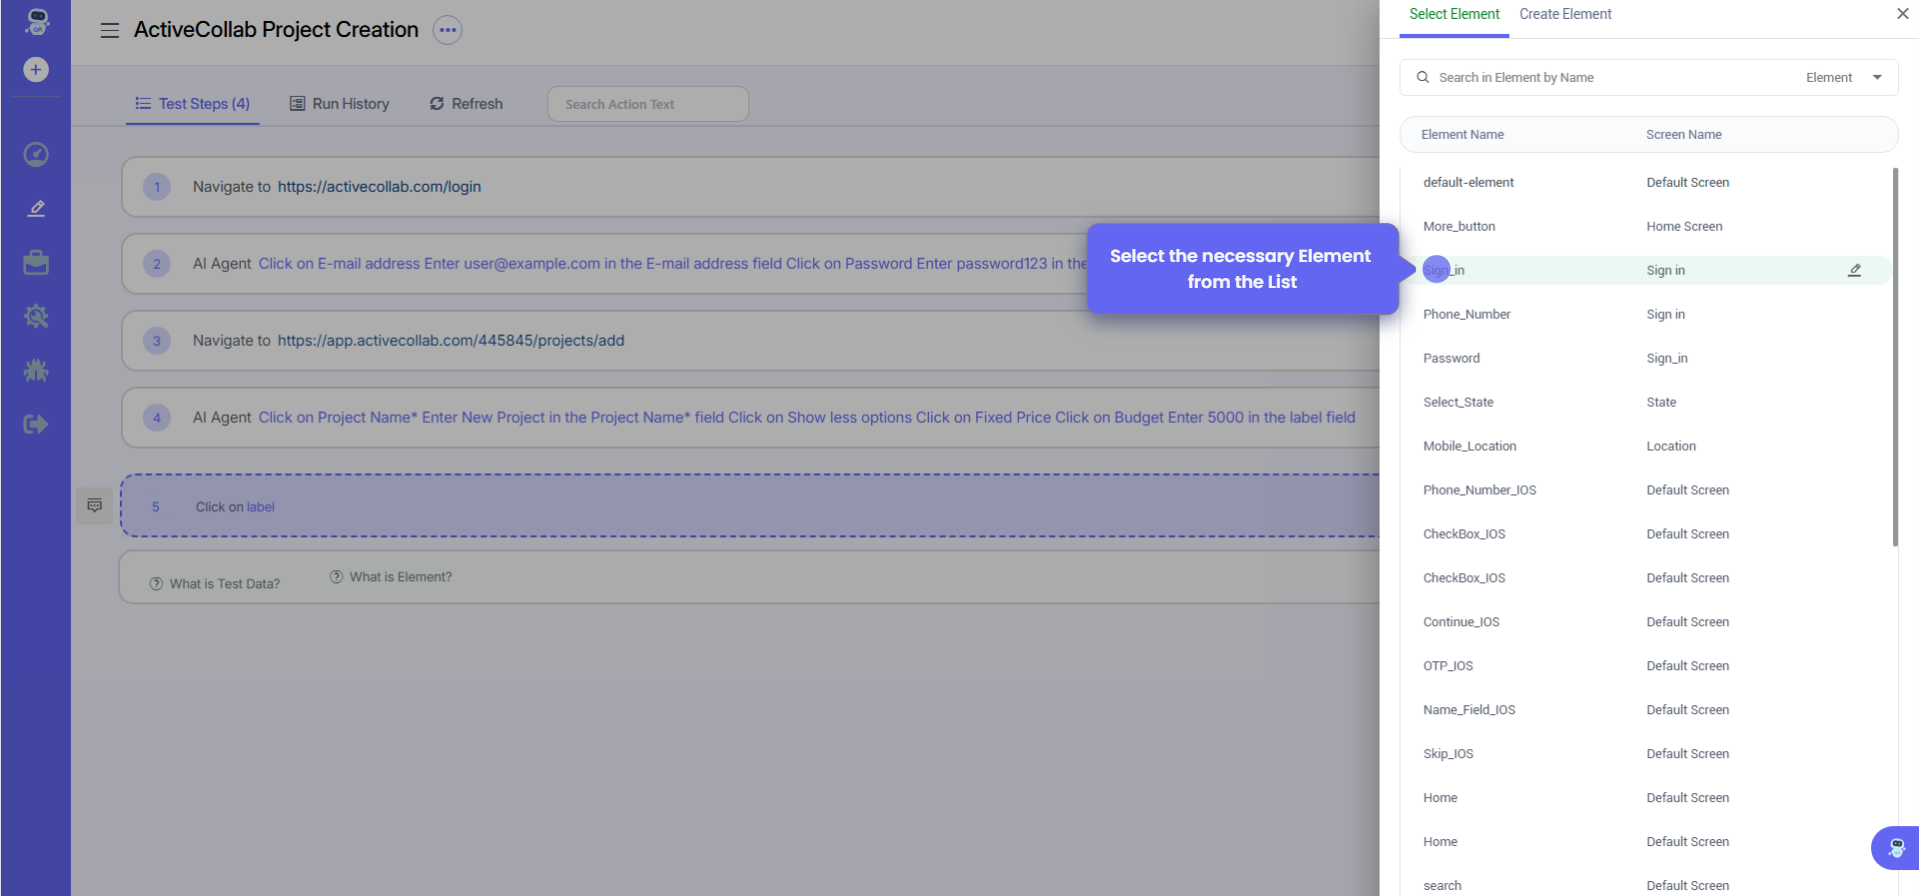Click the pencil edit icon in sidebar
The width and height of the screenshot is (1919, 896).
(36, 208)
